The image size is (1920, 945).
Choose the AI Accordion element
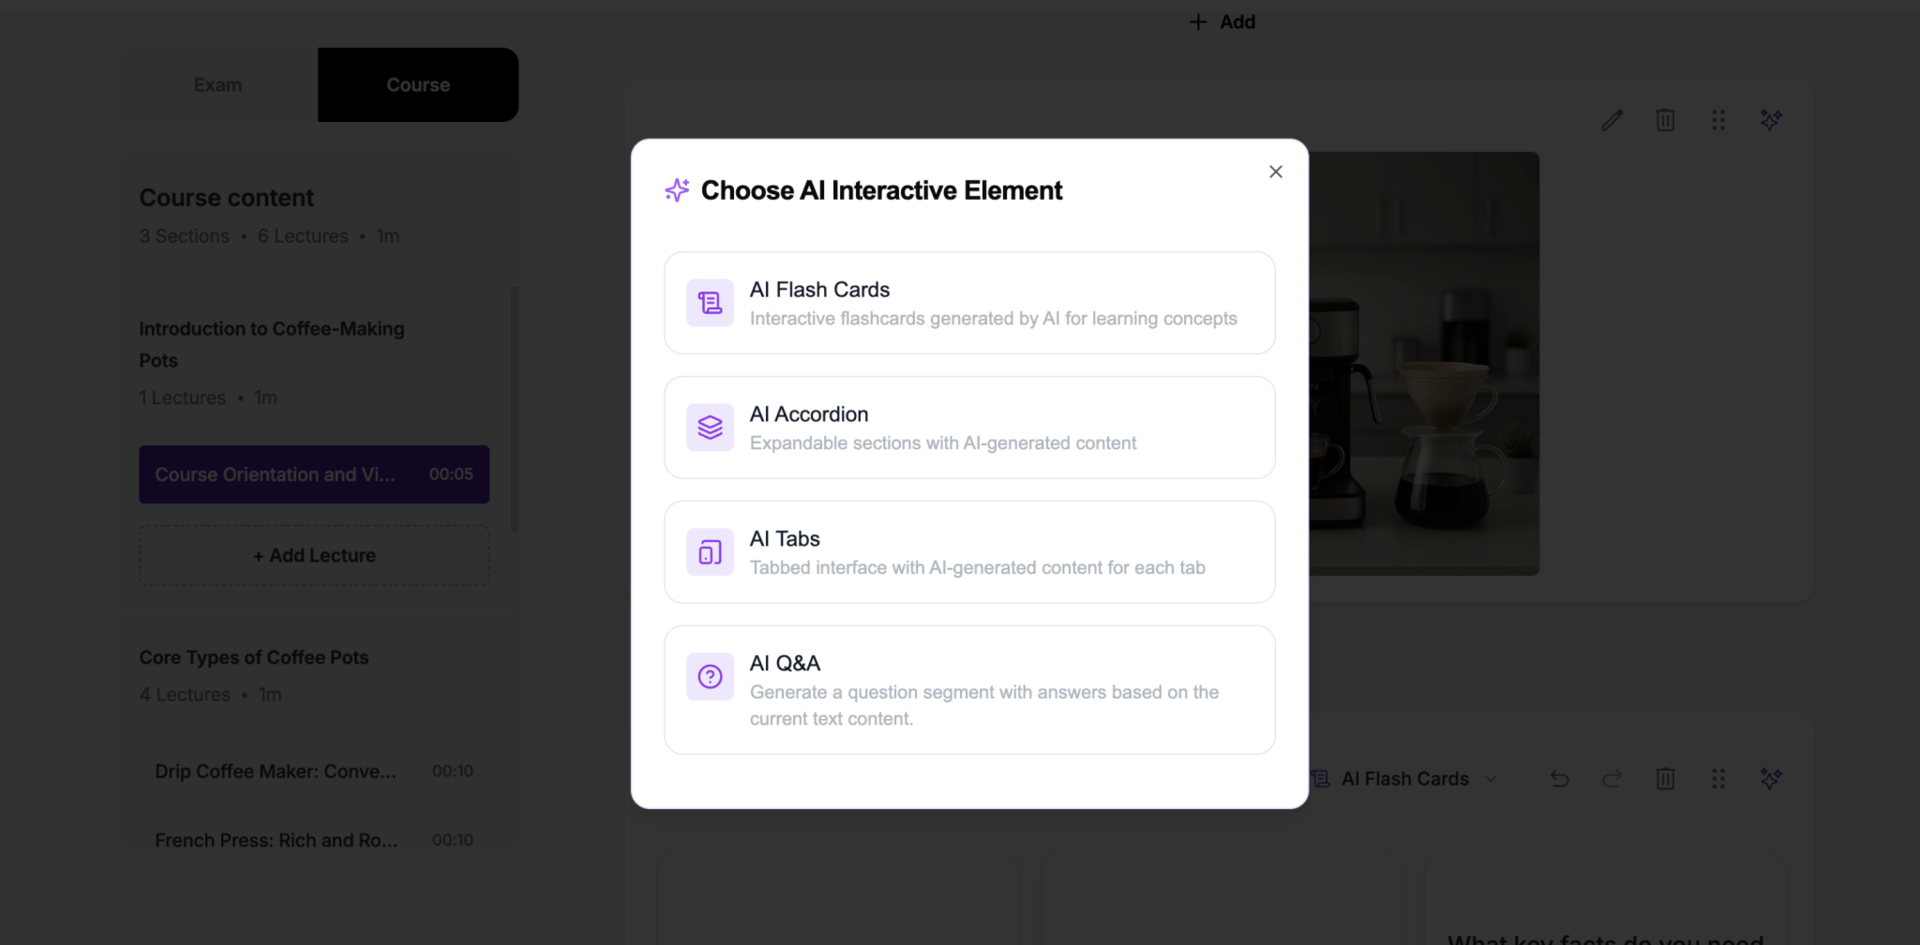[x=968, y=427]
